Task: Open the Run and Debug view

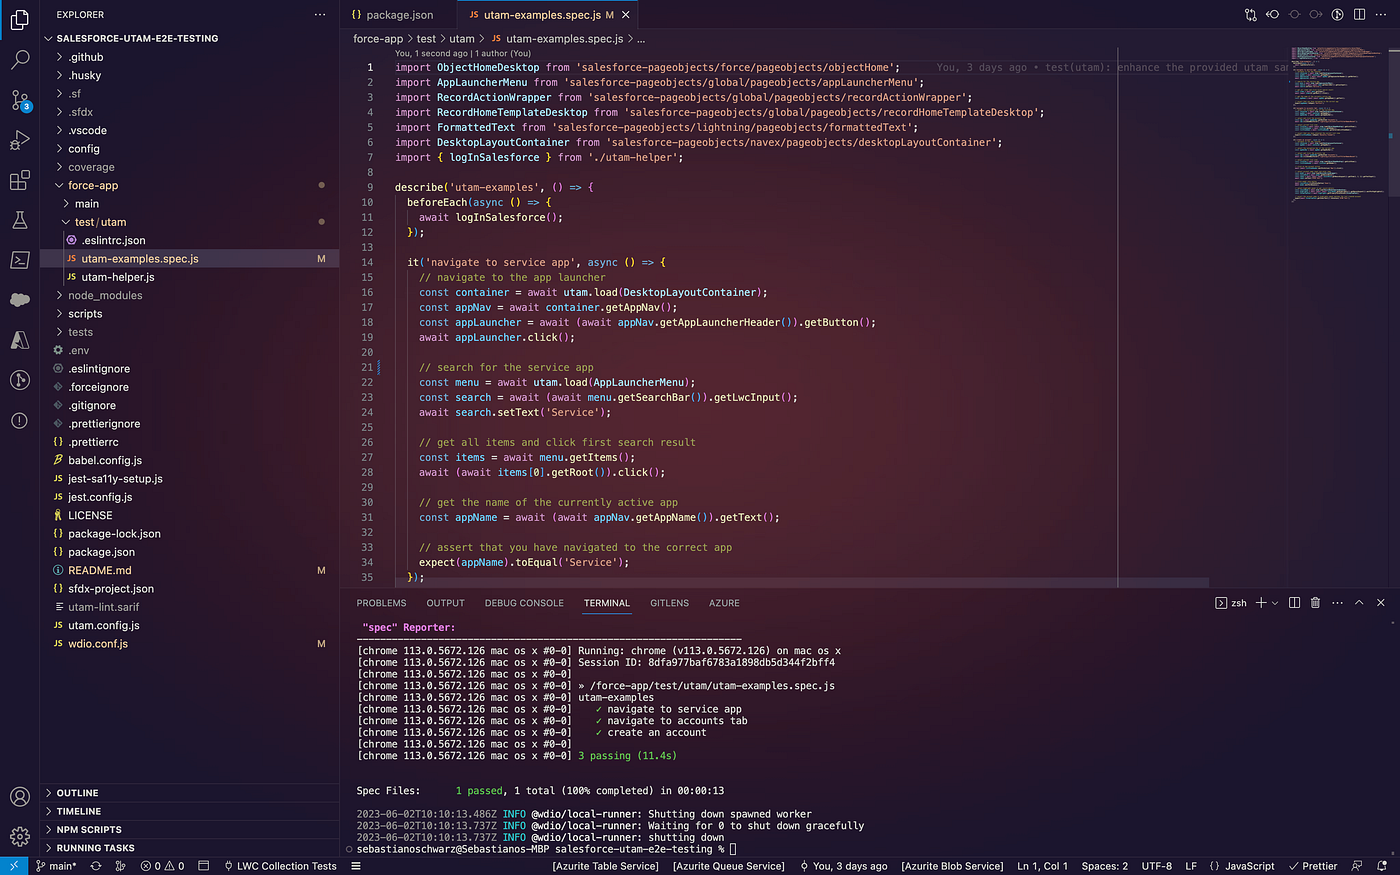Action: [x=19, y=140]
